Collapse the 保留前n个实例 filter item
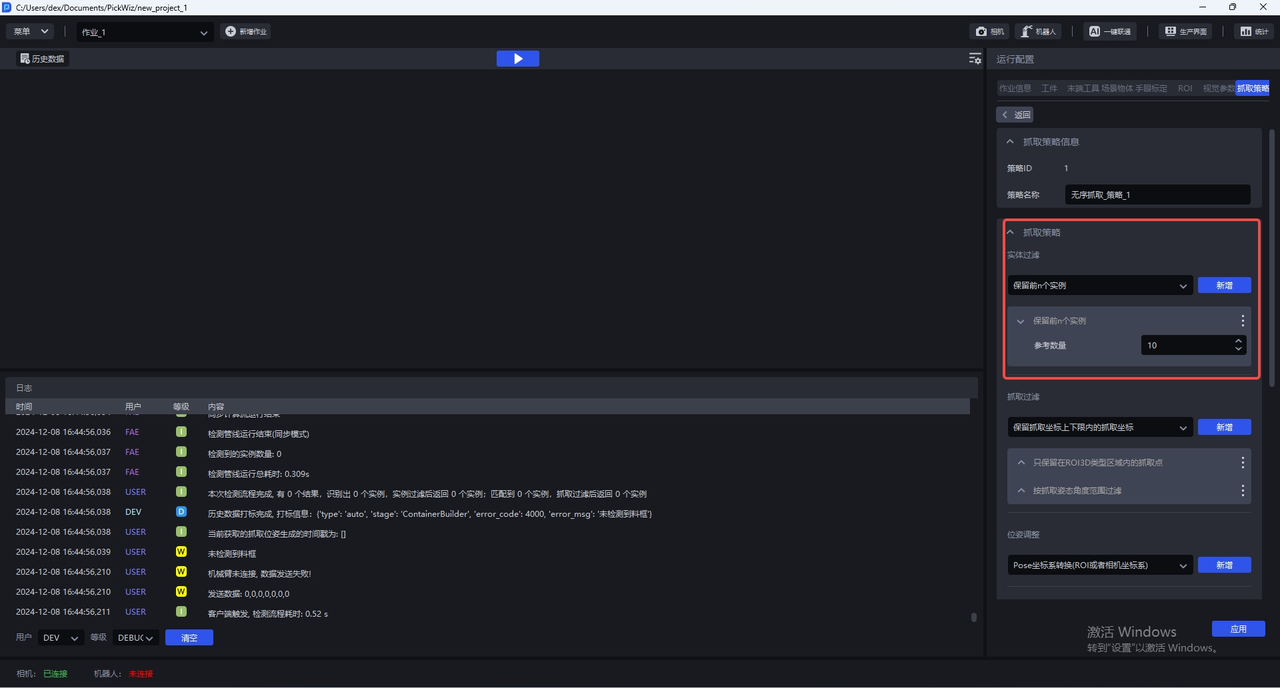The image size is (1280, 688). pos(1021,321)
